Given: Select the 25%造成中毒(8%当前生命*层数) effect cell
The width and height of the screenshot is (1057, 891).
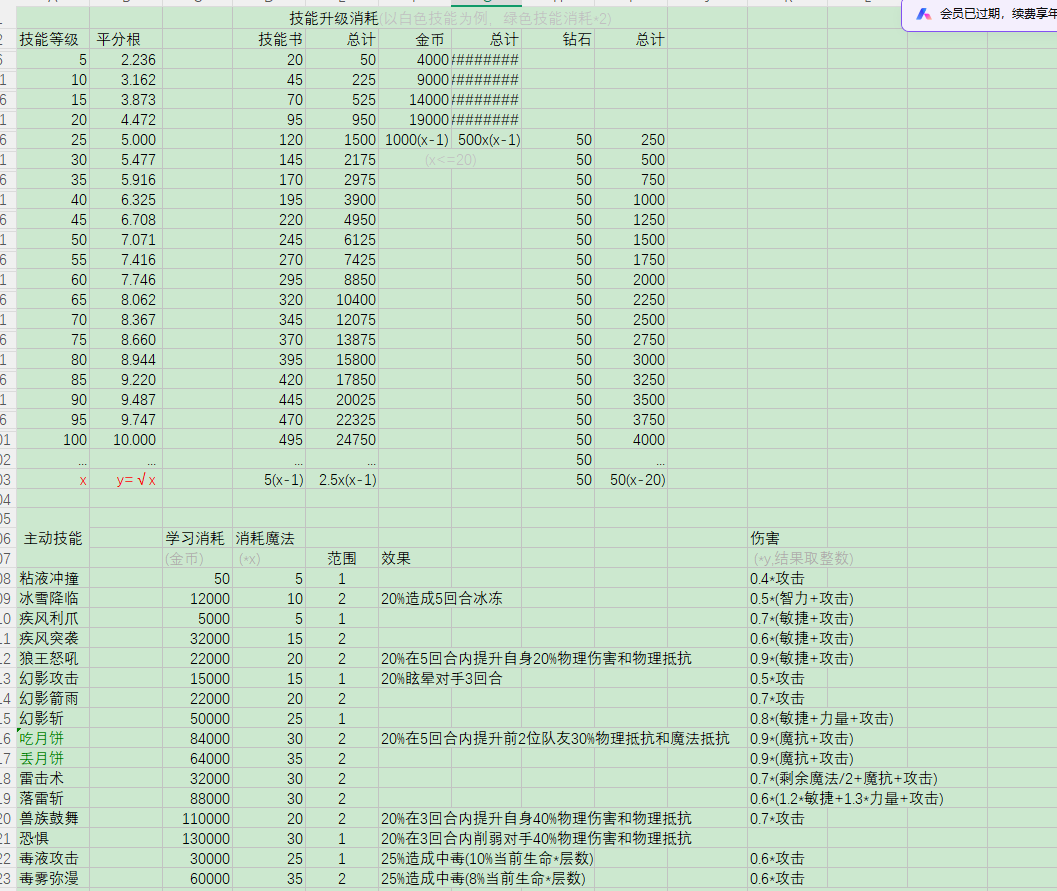Looking at the screenshot, I should pyautogui.click(x=483, y=879).
